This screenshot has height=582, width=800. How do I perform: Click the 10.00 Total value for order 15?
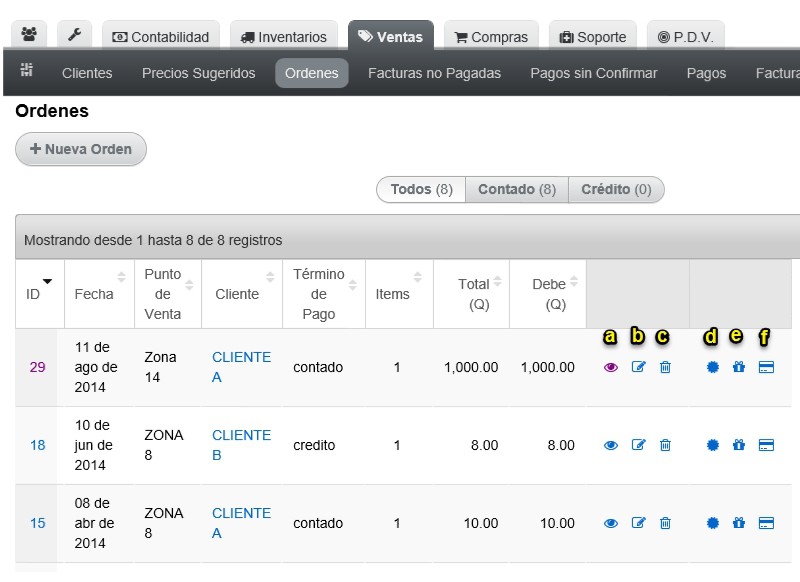click(x=481, y=523)
